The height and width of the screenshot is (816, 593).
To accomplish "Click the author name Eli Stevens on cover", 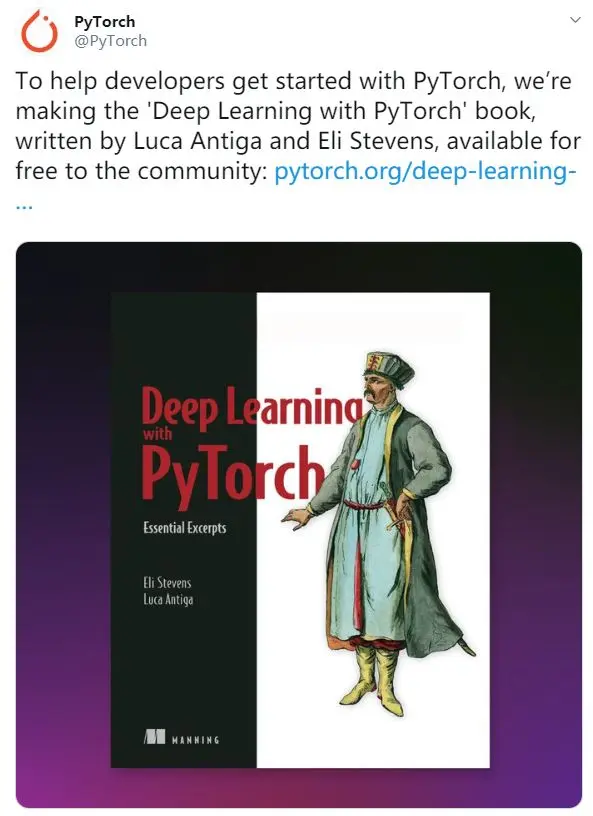I will click(x=167, y=582).
